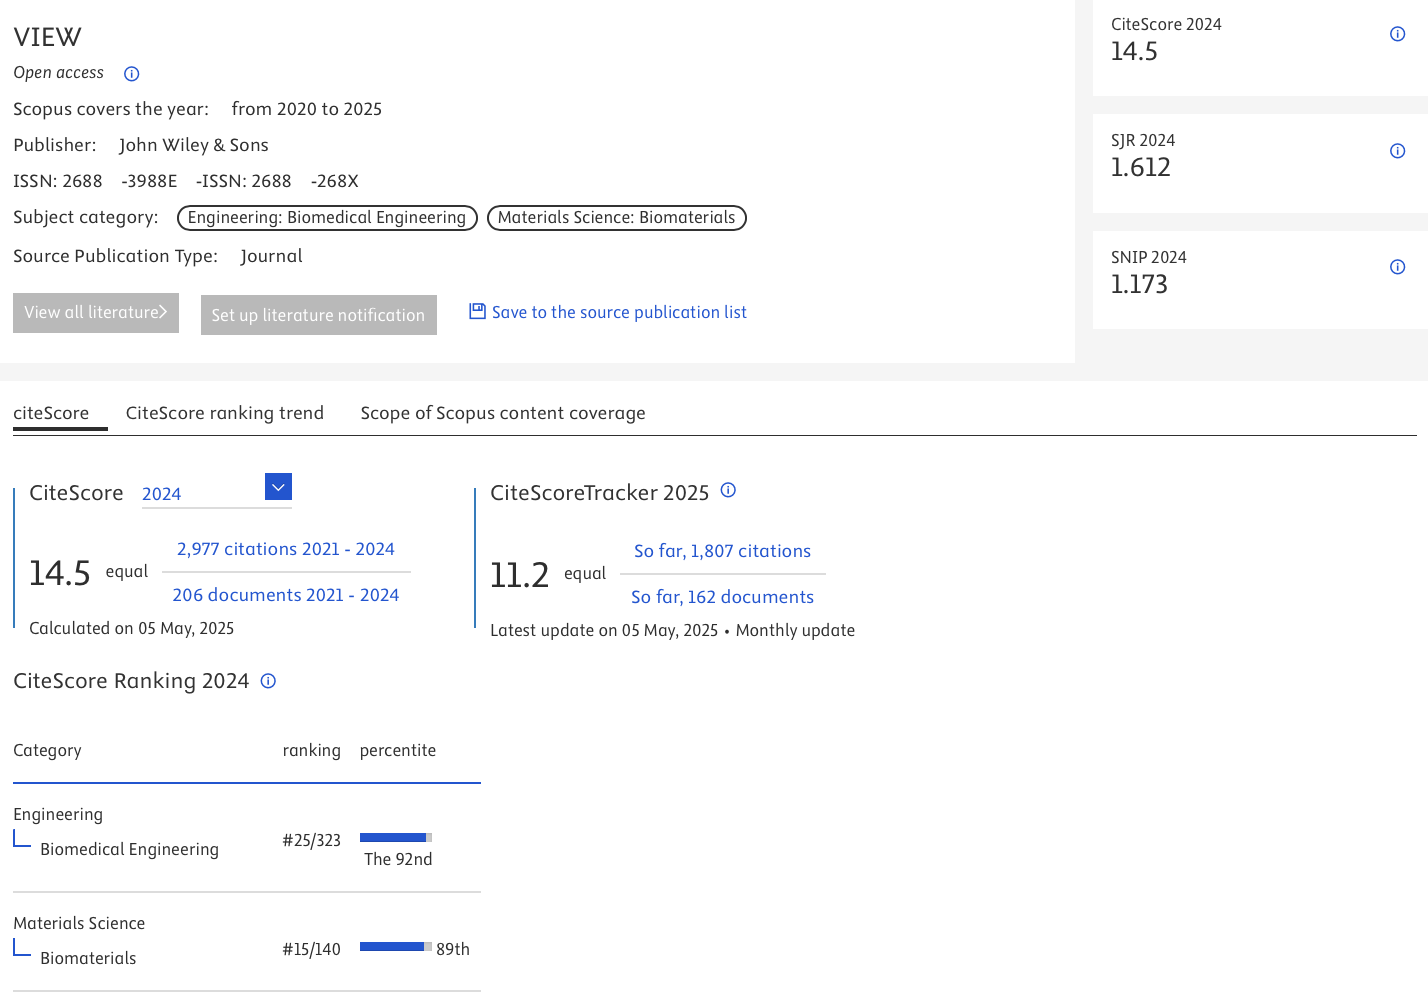The image size is (1428, 1002).
Task: Save to the source publication list
Action: coord(618,311)
